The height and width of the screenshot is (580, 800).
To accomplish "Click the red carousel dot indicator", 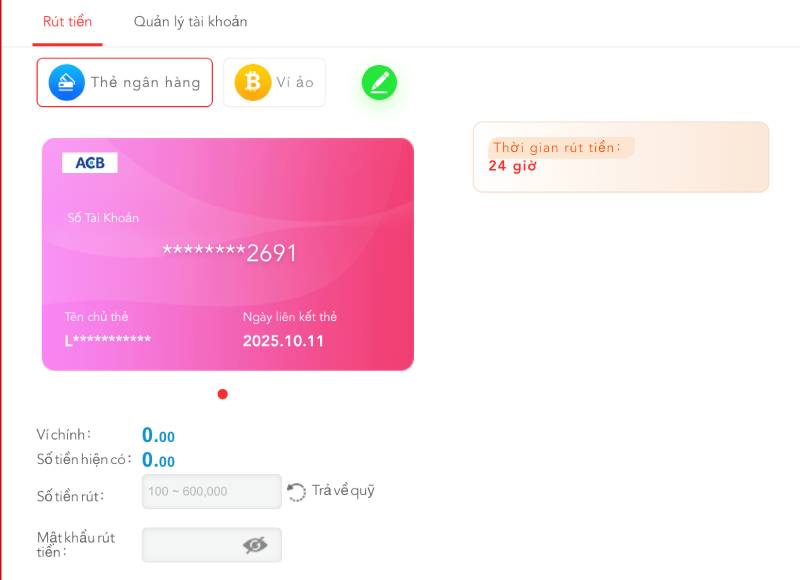I will [222, 394].
